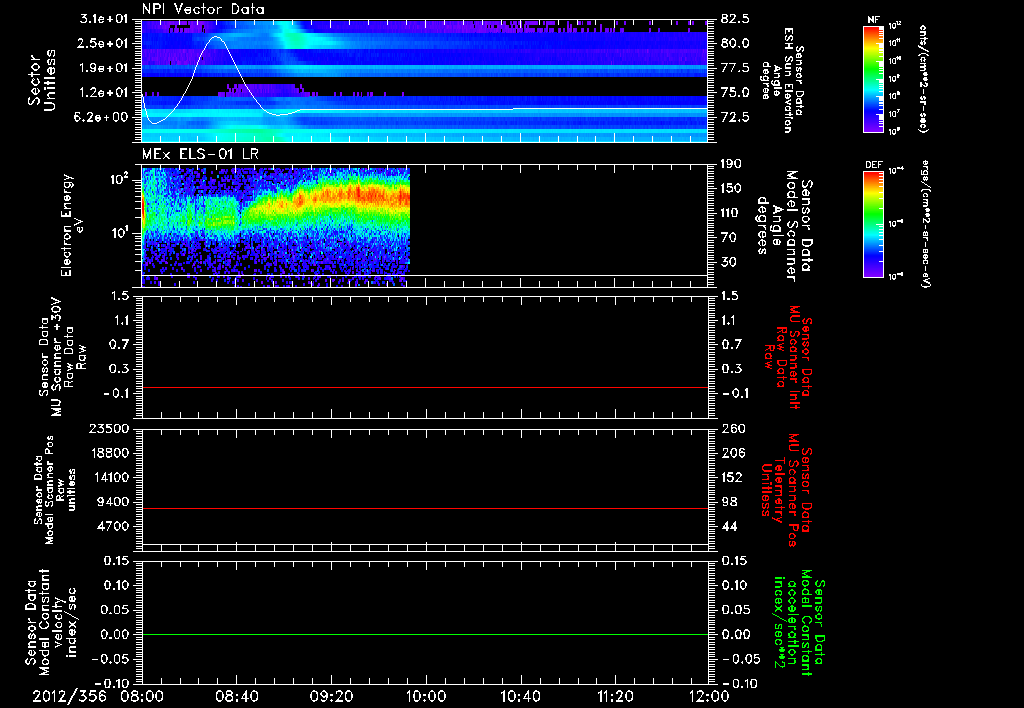Click the 08:40 time axis label
Viewport: 1024px width, 708px height.
tap(236, 696)
